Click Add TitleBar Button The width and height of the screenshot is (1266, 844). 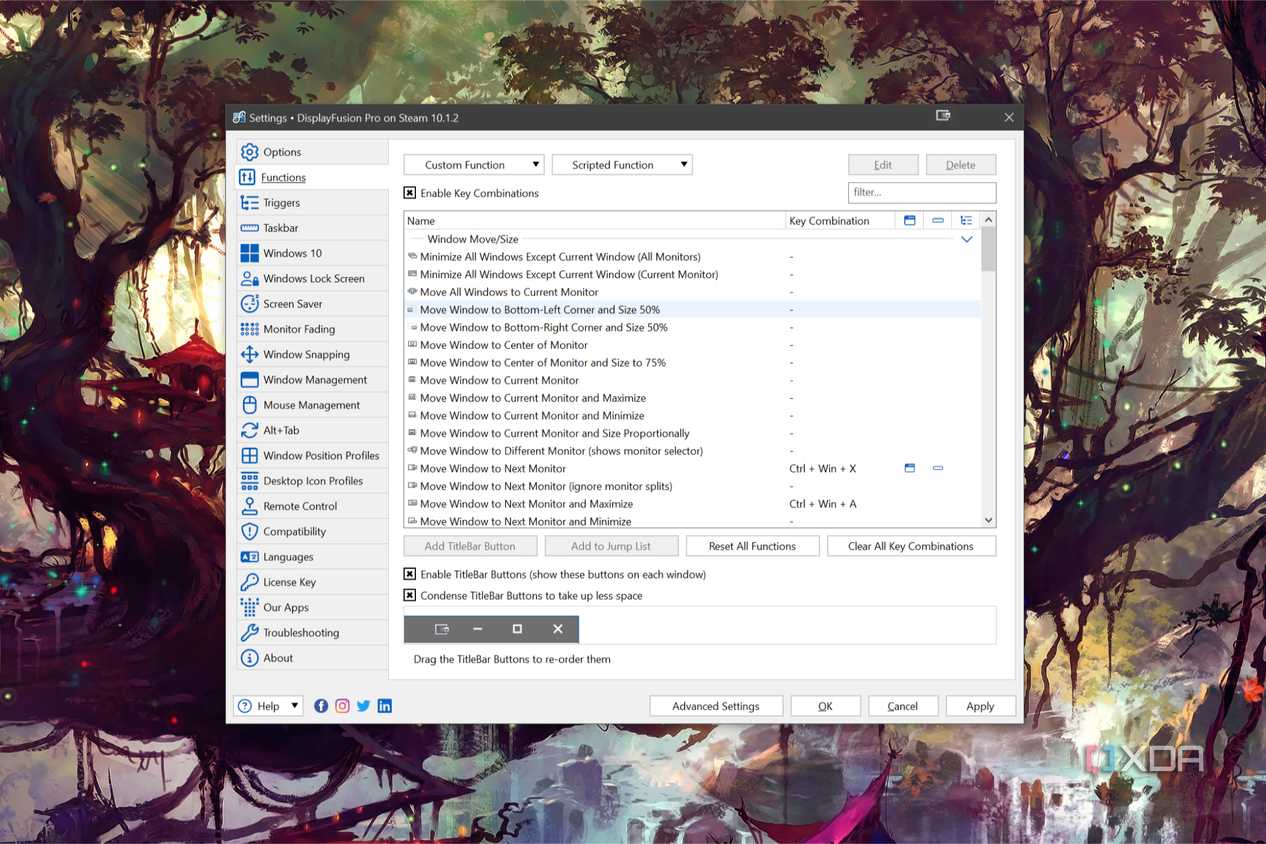point(470,546)
